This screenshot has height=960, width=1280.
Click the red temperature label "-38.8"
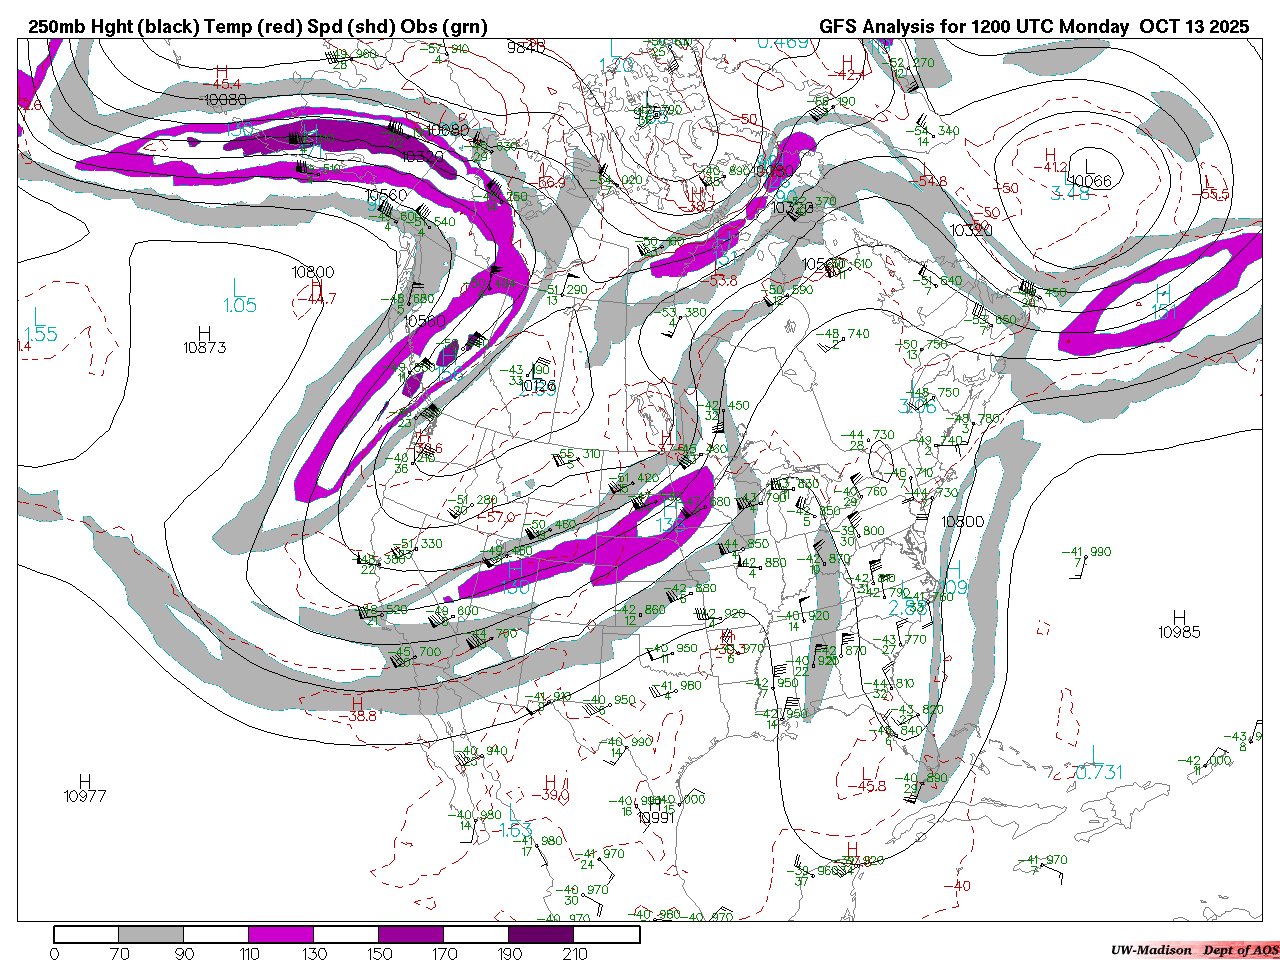357,716
